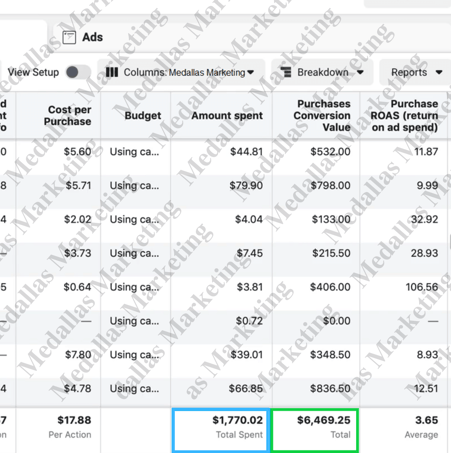Select the $5.60 cost per purchase cell

pos(77,152)
